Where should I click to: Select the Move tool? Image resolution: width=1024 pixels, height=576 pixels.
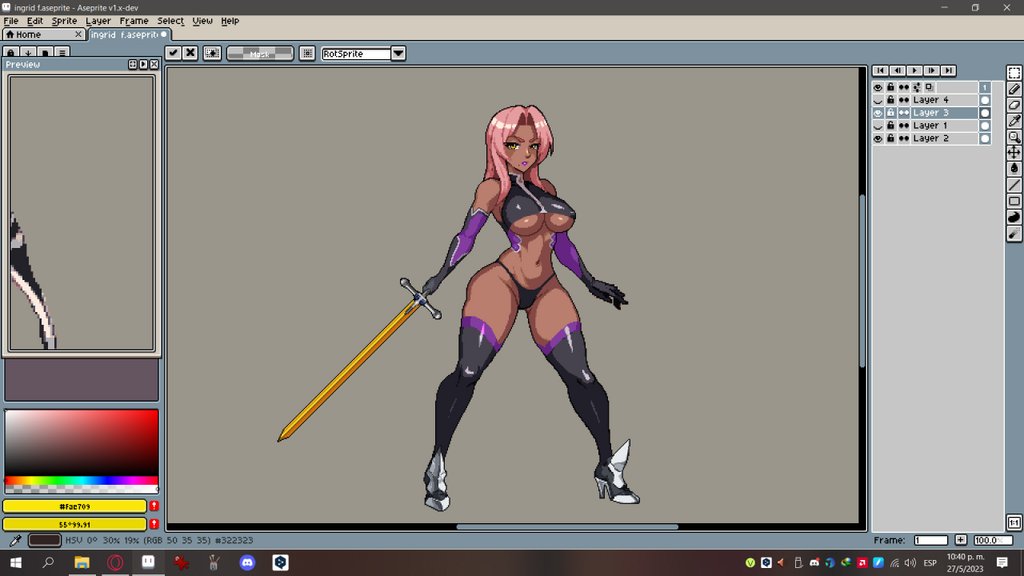[1014, 153]
